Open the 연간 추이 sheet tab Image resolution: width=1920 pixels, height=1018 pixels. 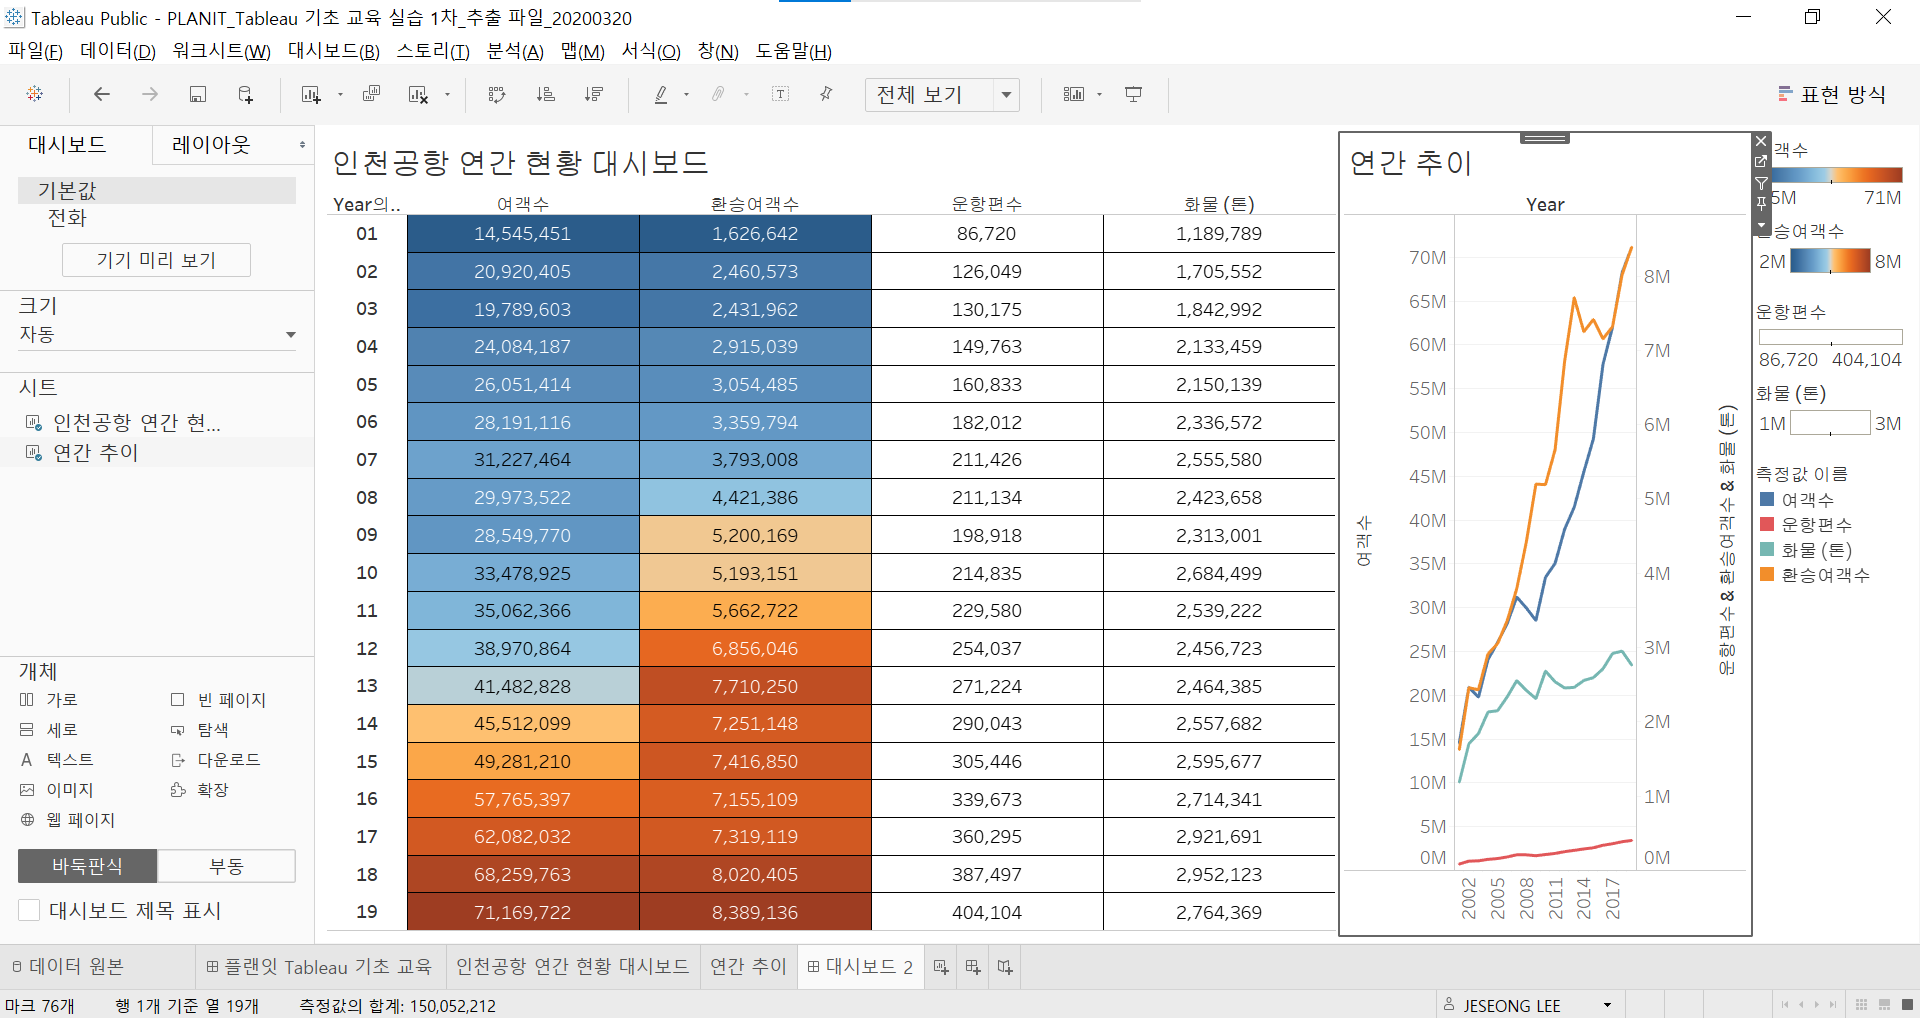coord(748,967)
